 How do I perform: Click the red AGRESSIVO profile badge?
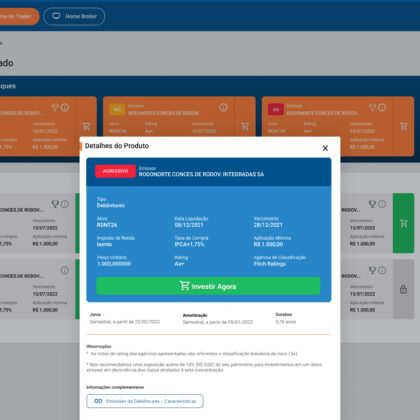pos(115,171)
